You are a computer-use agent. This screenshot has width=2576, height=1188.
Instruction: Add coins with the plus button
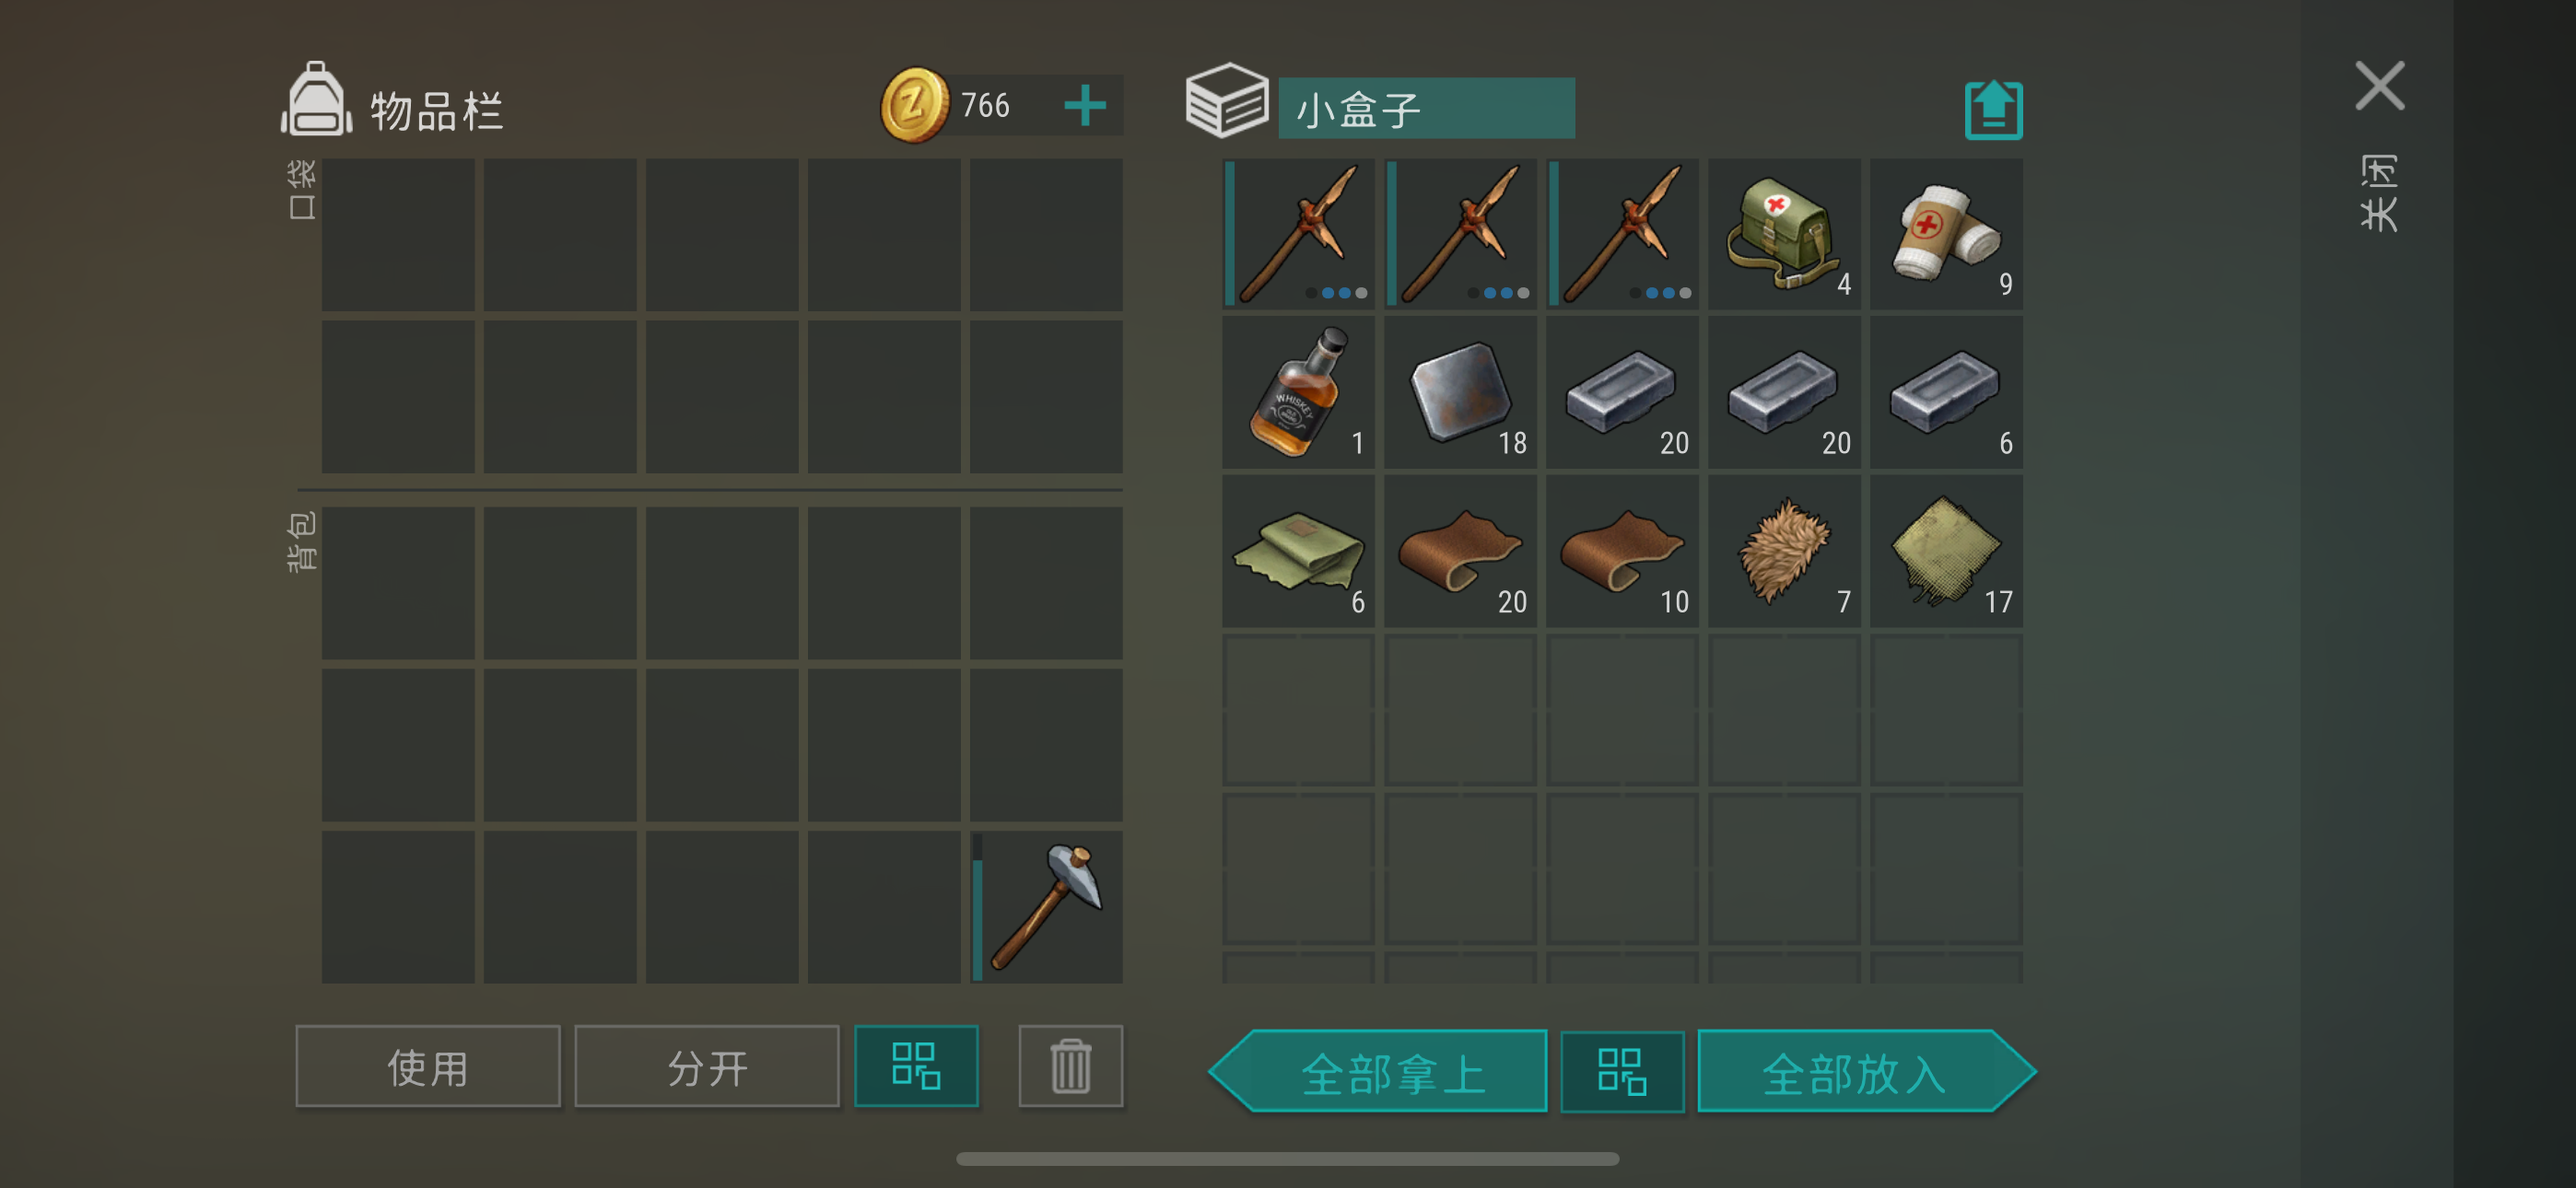(1085, 105)
